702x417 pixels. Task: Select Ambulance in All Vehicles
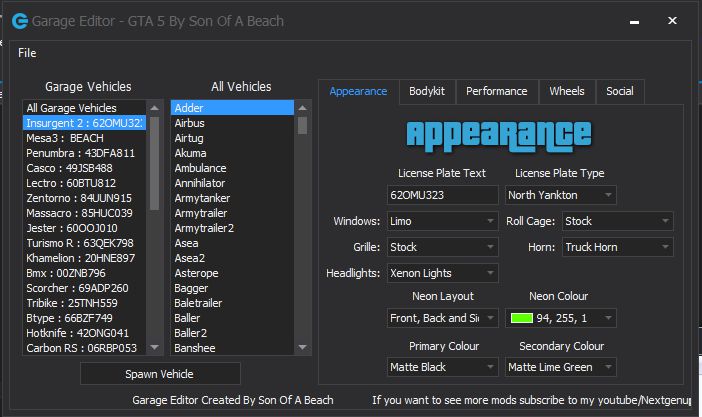[232, 168]
